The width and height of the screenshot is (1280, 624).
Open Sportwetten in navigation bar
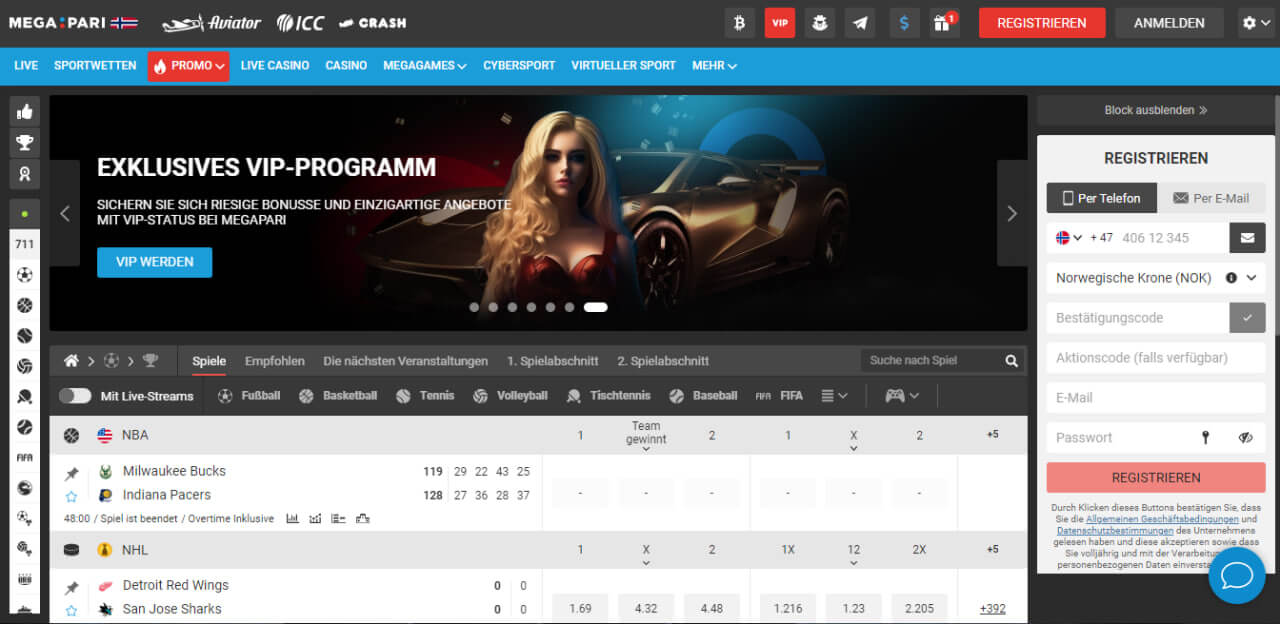click(95, 66)
